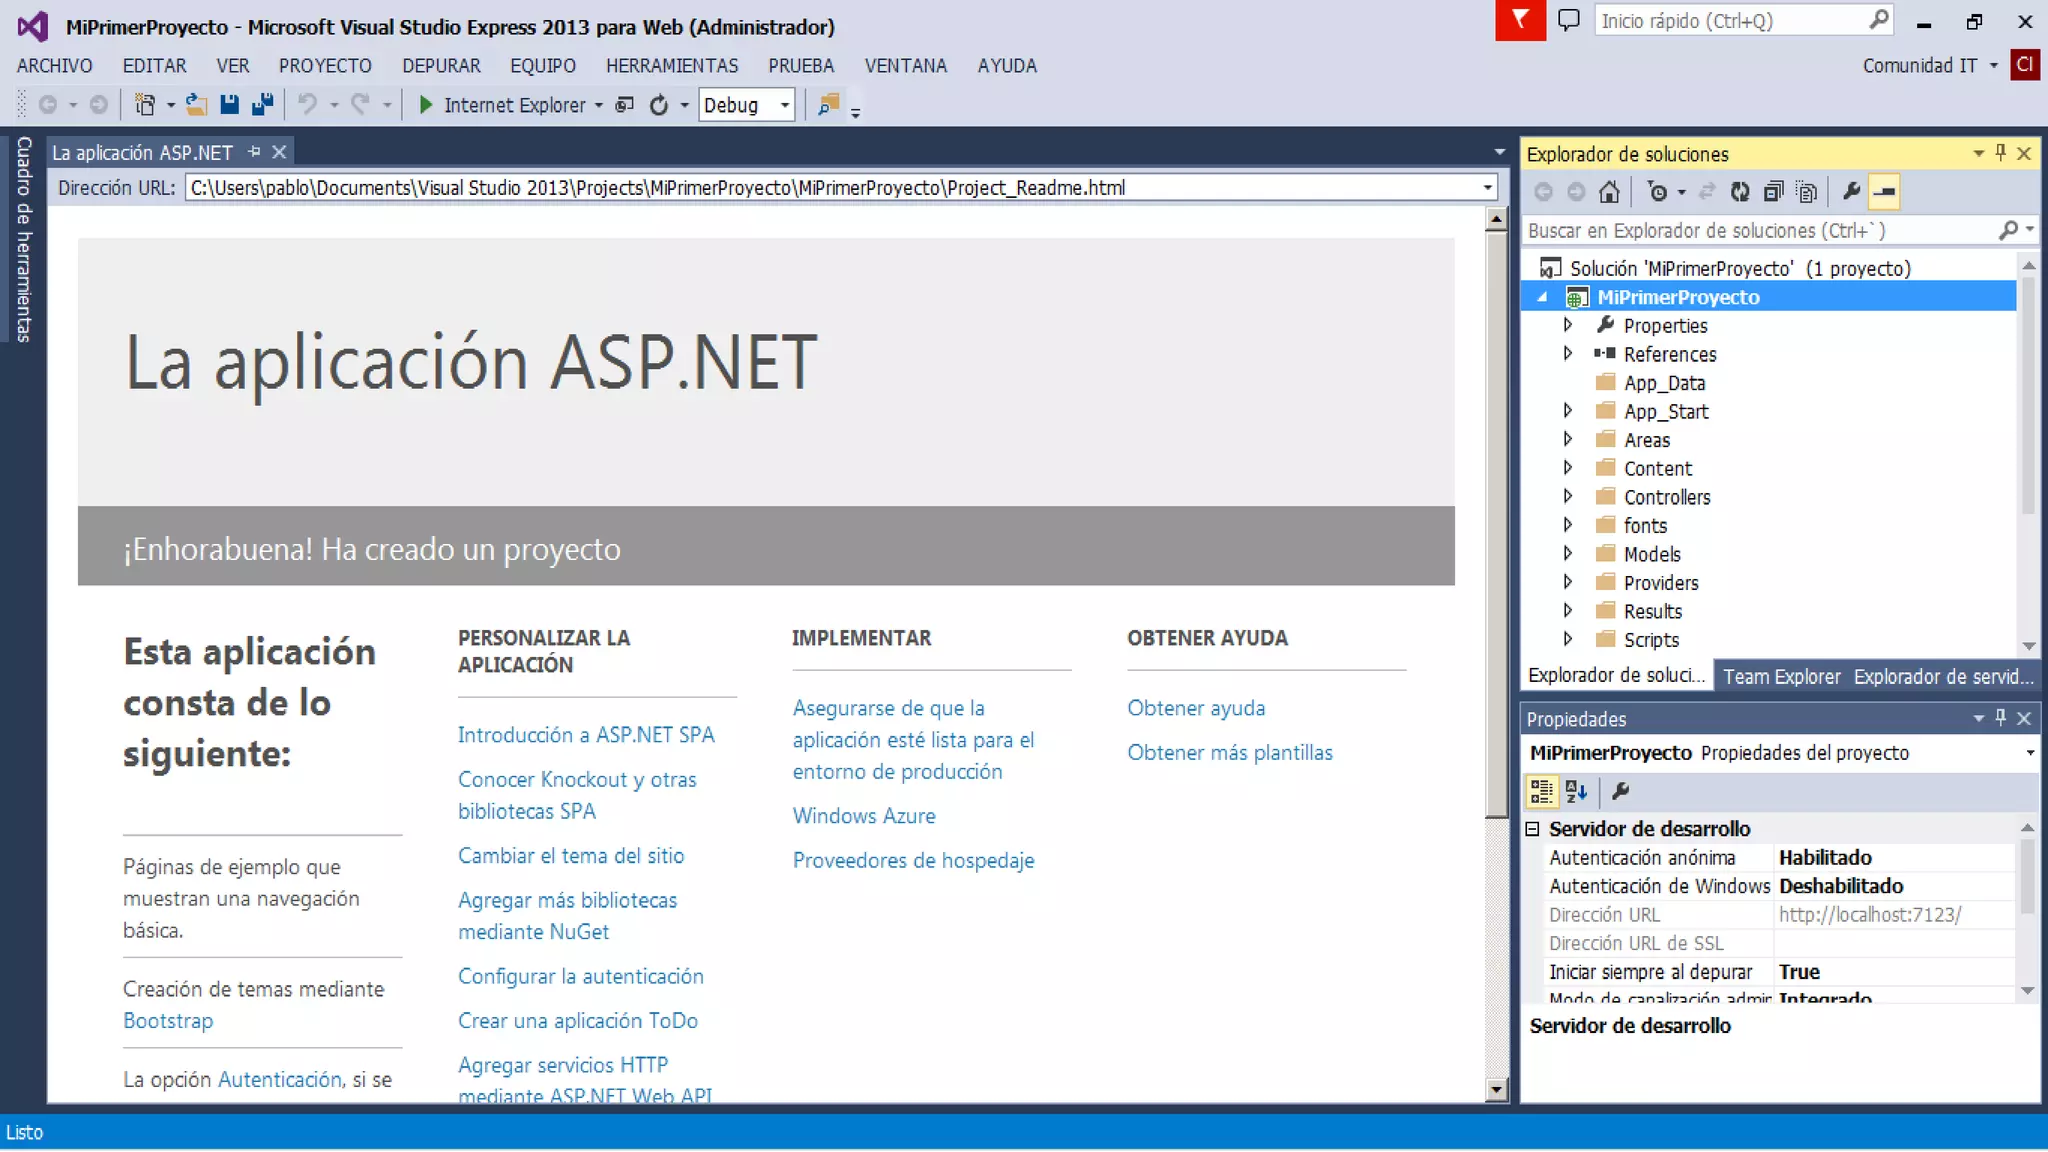Switch to the Team Explorer tab
The image size is (2048, 1152).
click(1781, 677)
